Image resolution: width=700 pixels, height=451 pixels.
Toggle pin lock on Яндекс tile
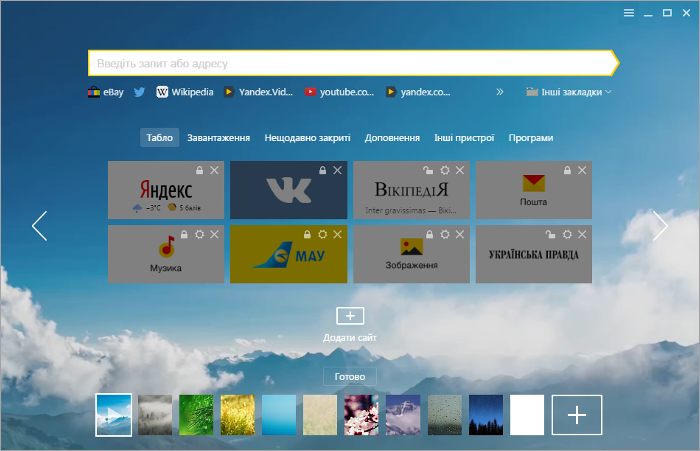pyautogui.click(x=200, y=170)
